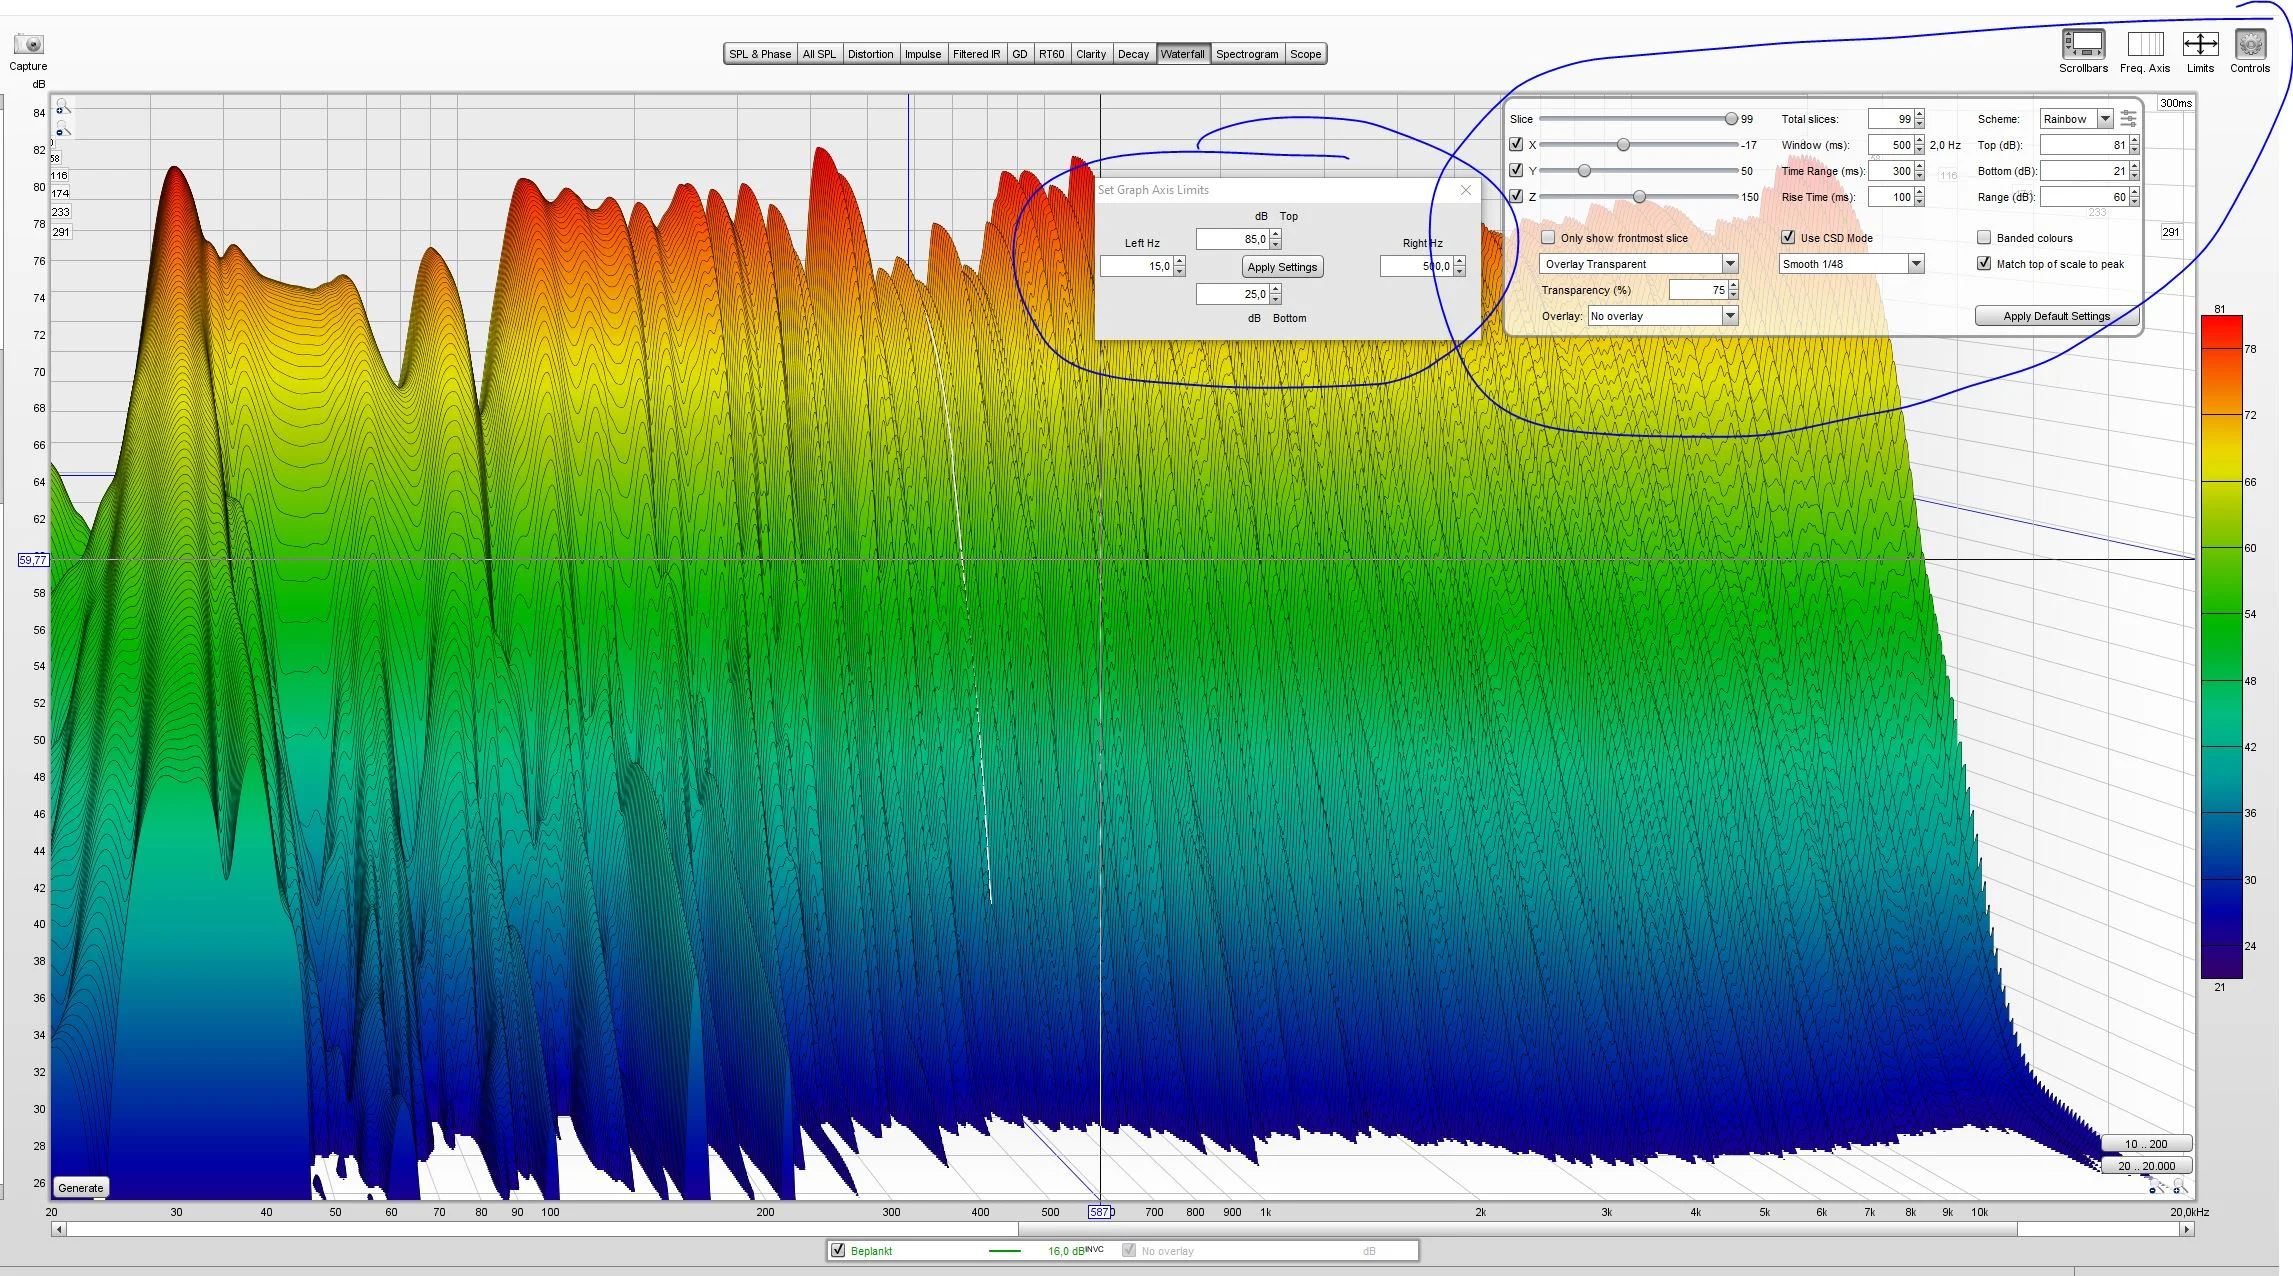The width and height of the screenshot is (2293, 1276).
Task: Click the horizontal zoom-in magnifier at bottom right
Action: (x=2179, y=1187)
